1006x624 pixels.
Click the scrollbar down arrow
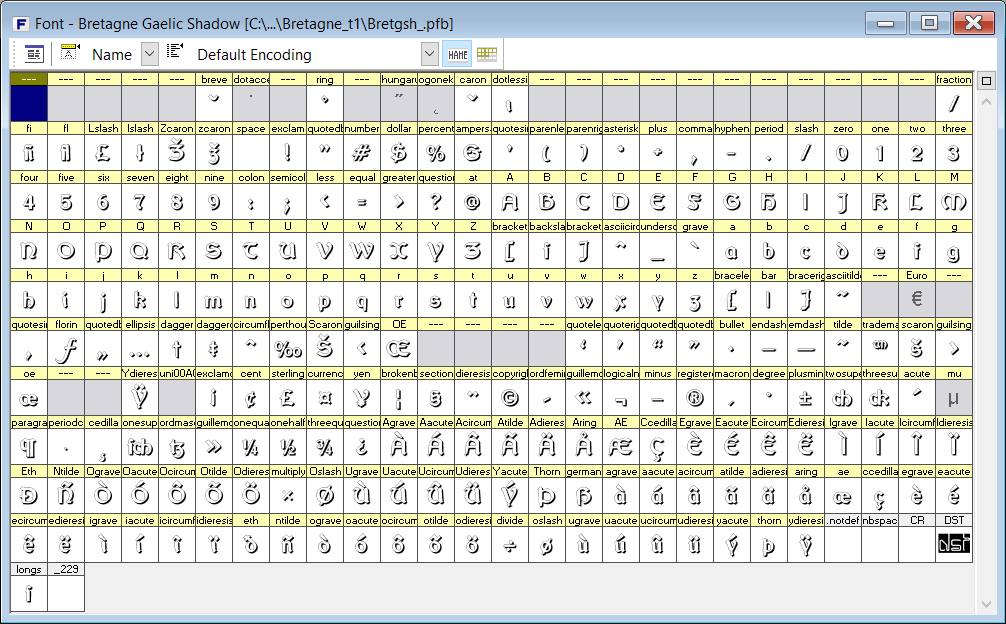(987, 604)
